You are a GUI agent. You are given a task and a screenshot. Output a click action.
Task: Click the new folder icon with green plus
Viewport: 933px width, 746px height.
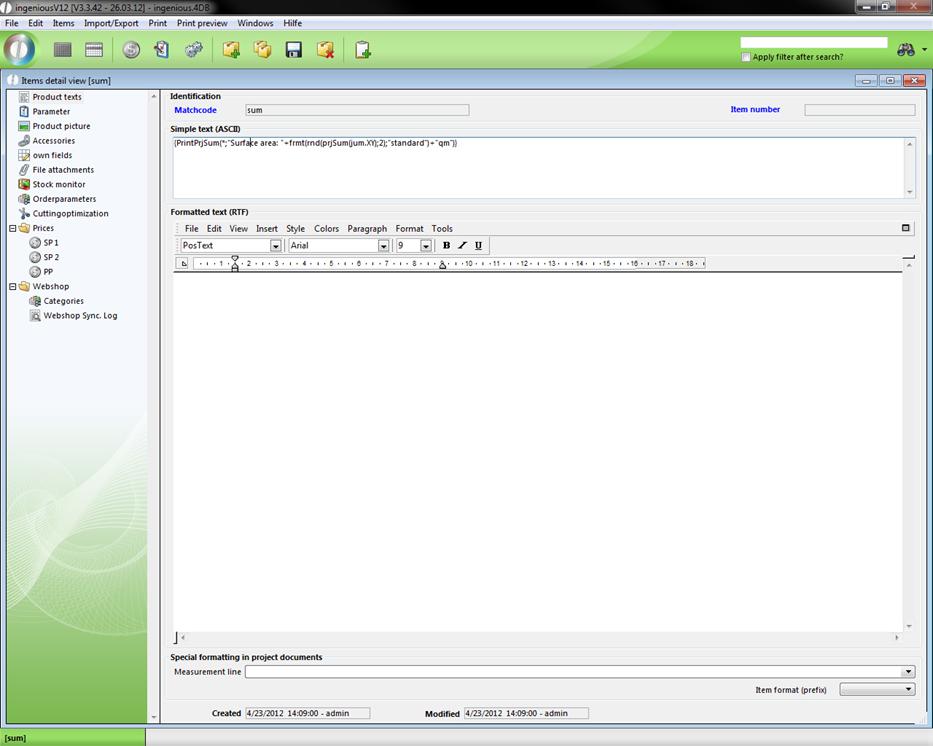tap(231, 50)
